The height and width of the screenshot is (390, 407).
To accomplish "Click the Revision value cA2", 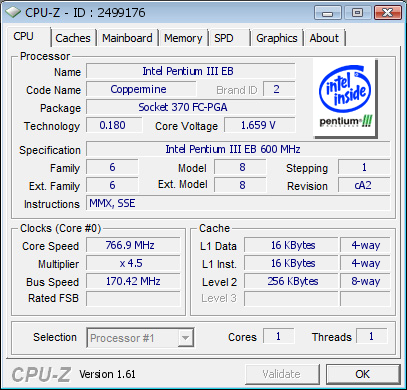I will point(364,185).
